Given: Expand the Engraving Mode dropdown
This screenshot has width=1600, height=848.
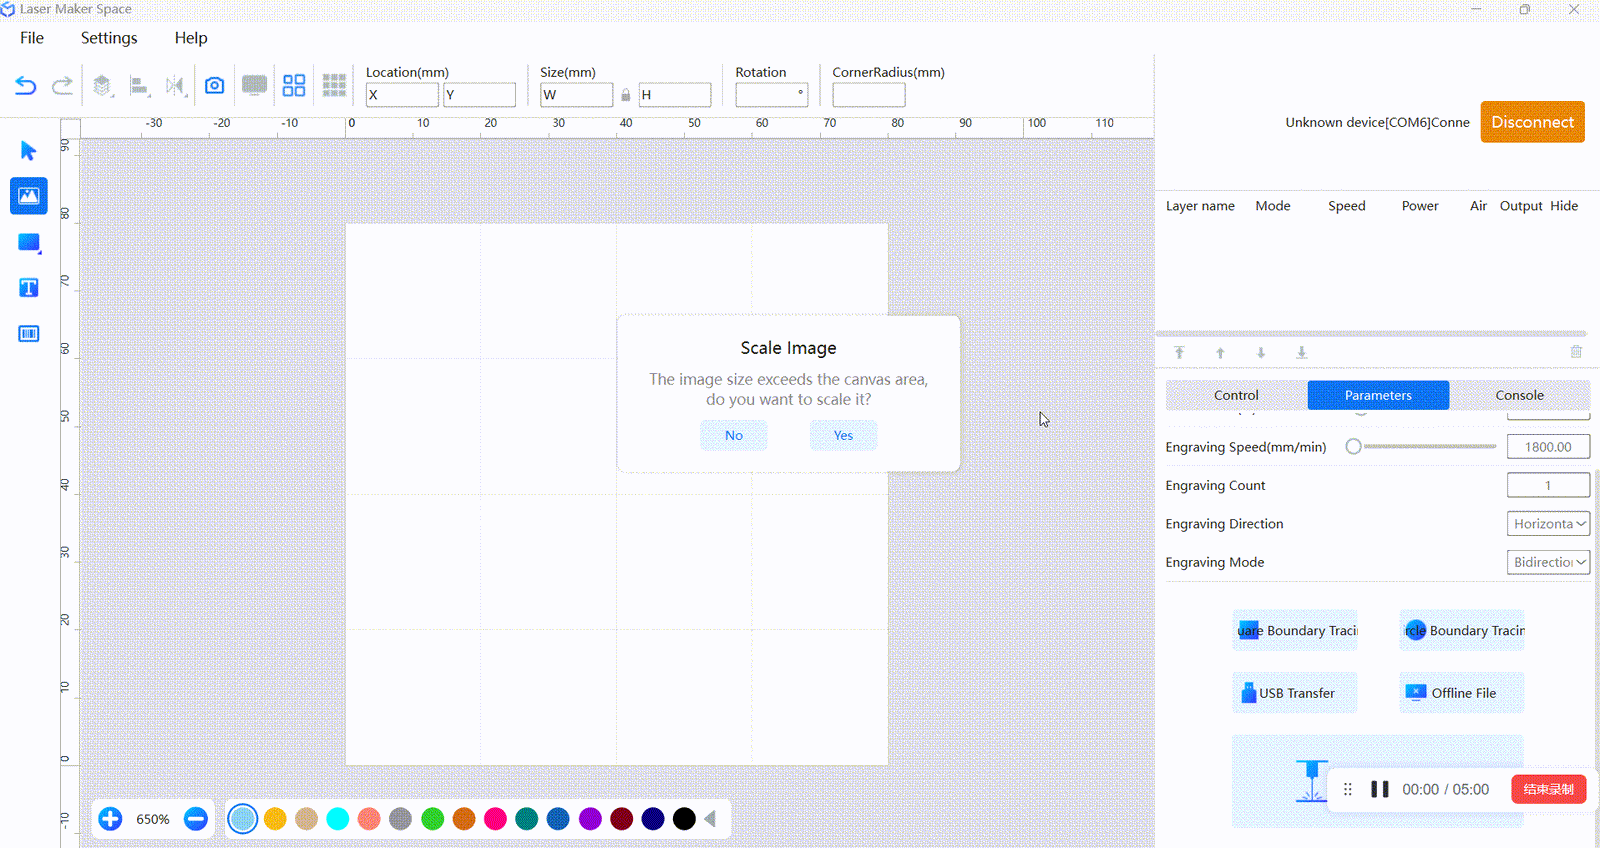Looking at the screenshot, I should coord(1548,562).
